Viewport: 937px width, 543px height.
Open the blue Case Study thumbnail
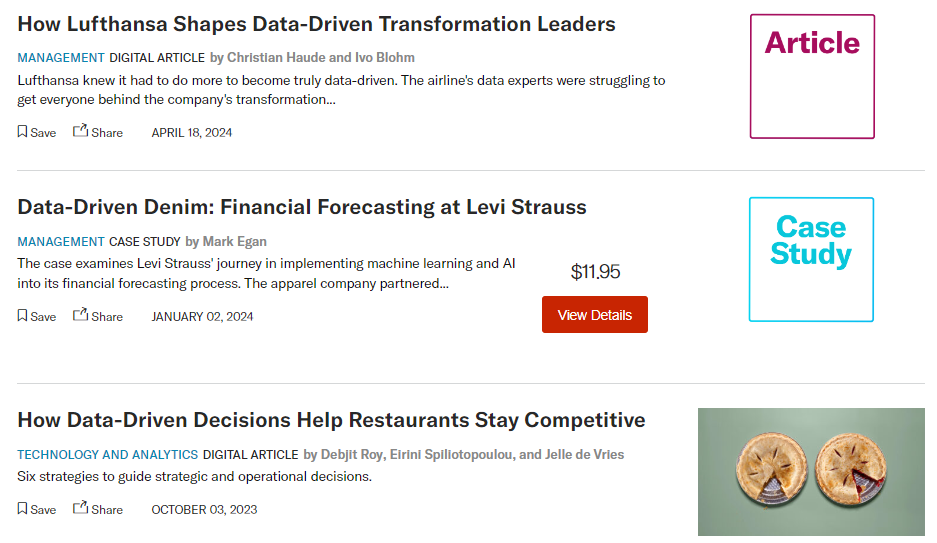point(811,259)
